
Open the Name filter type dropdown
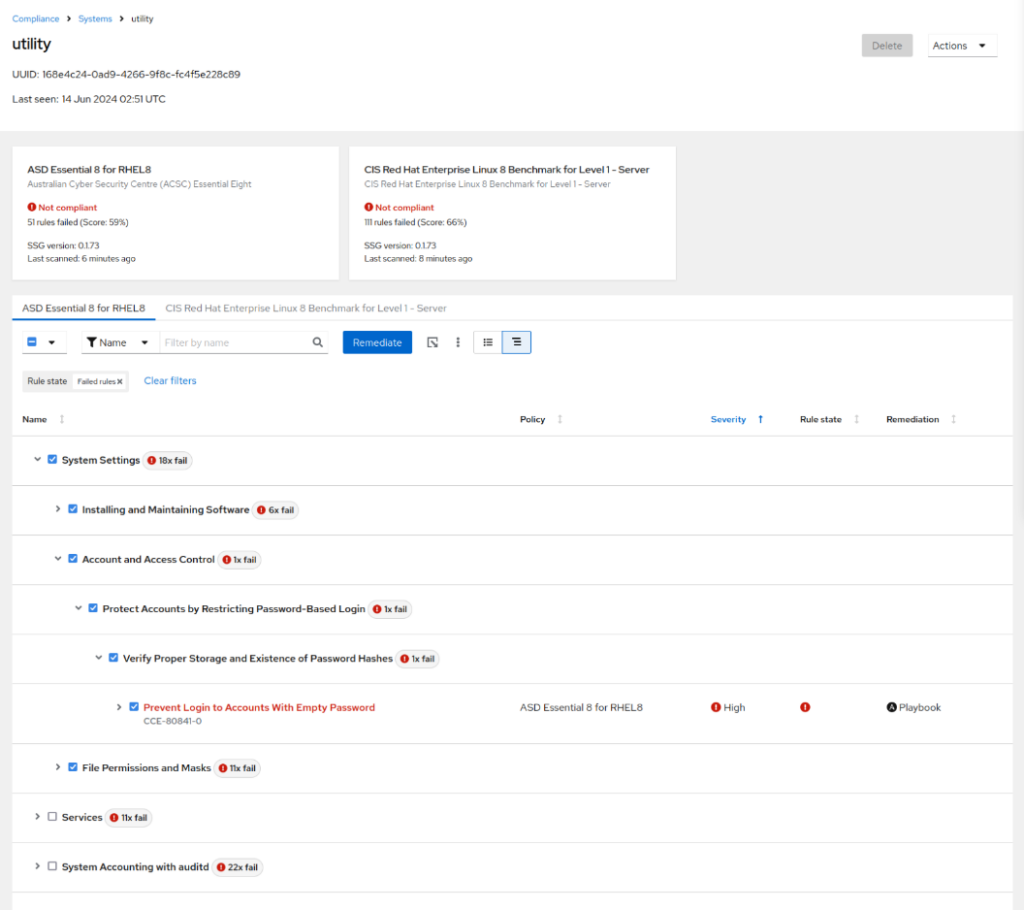116,342
